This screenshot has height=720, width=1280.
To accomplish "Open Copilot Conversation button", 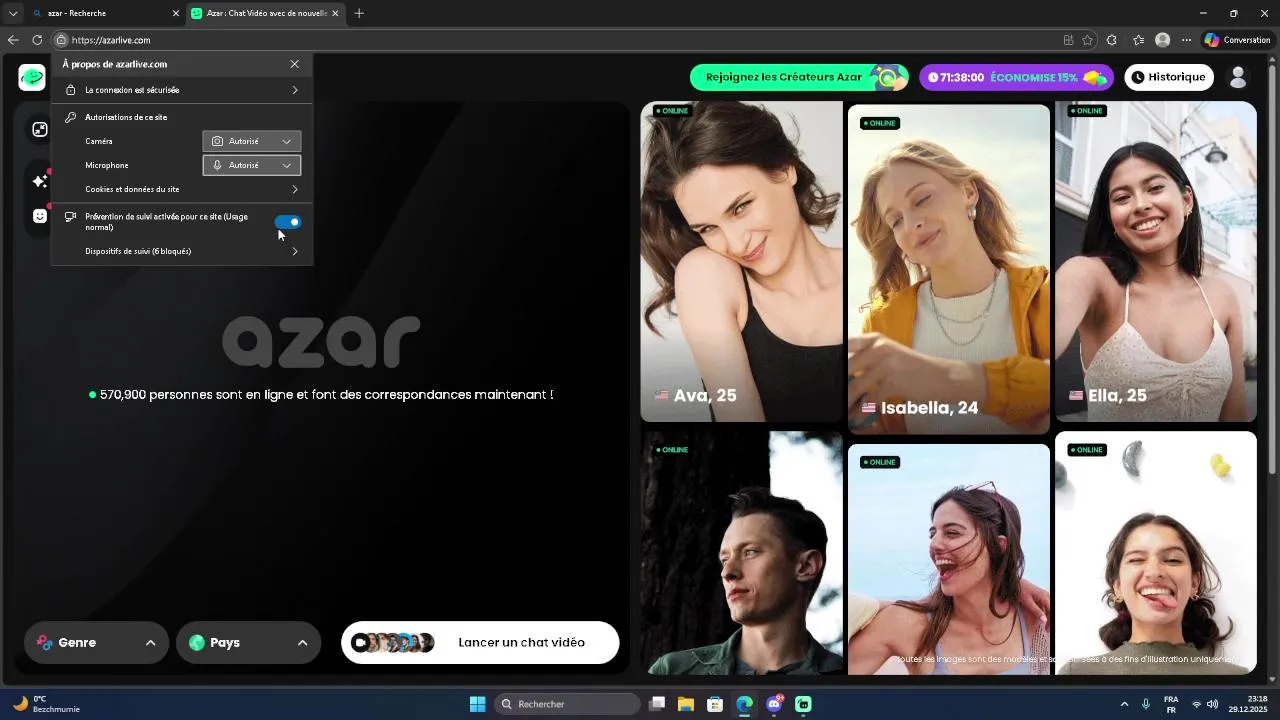I will coord(1237,40).
